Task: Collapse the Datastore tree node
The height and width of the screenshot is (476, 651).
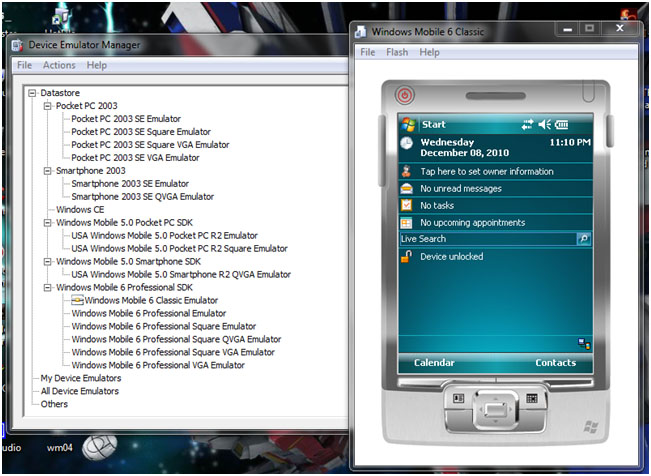Action: tap(32, 93)
